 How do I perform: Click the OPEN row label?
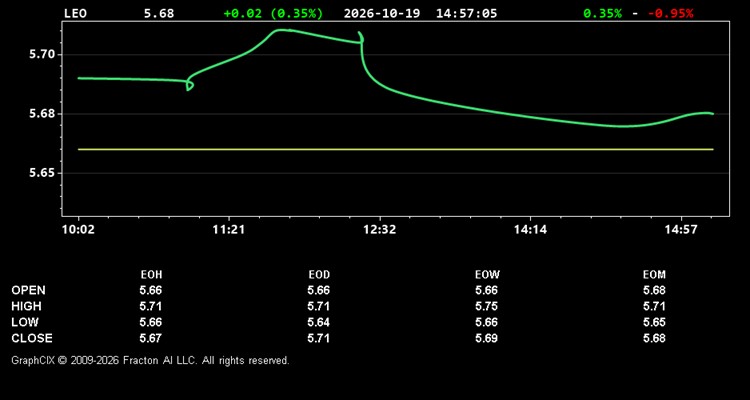29,290
